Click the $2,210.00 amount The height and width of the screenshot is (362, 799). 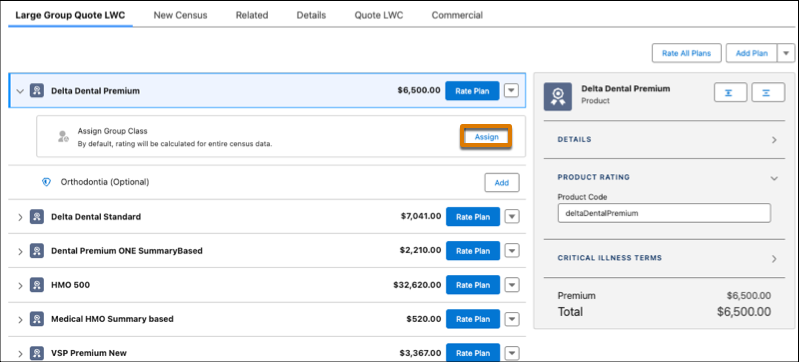(x=420, y=251)
